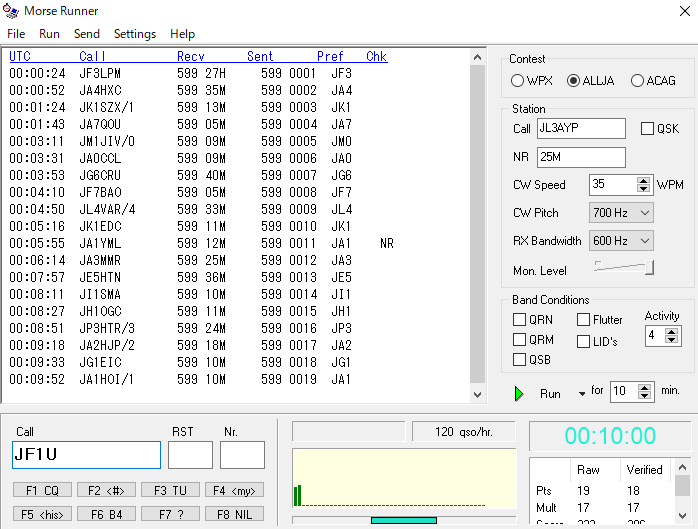The height and width of the screenshot is (529, 698).
Task: Click the Run button label
Action: (550, 394)
